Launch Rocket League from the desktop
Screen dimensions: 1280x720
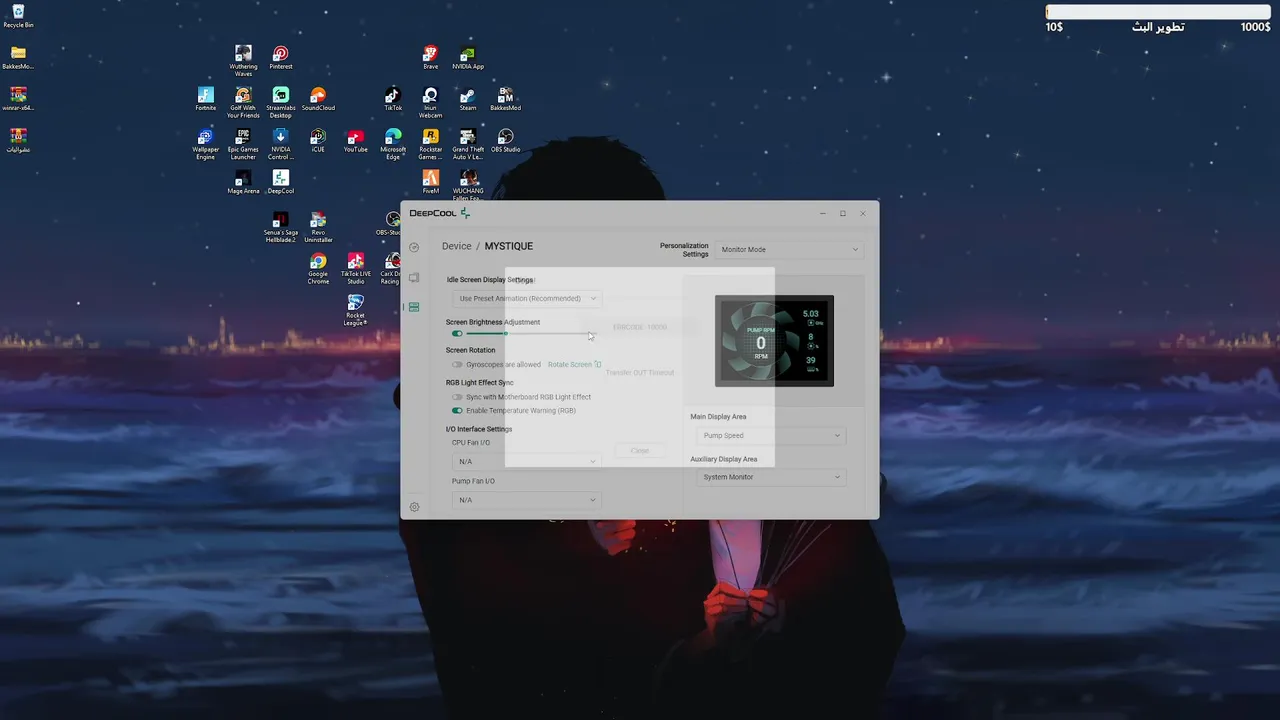point(355,311)
